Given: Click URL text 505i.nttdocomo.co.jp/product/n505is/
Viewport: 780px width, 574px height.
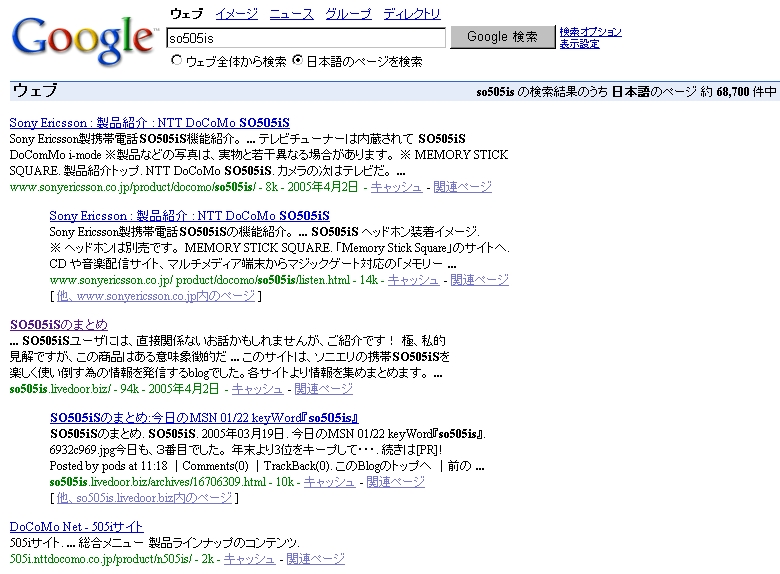Looking at the screenshot, I should [x=100, y=559].
